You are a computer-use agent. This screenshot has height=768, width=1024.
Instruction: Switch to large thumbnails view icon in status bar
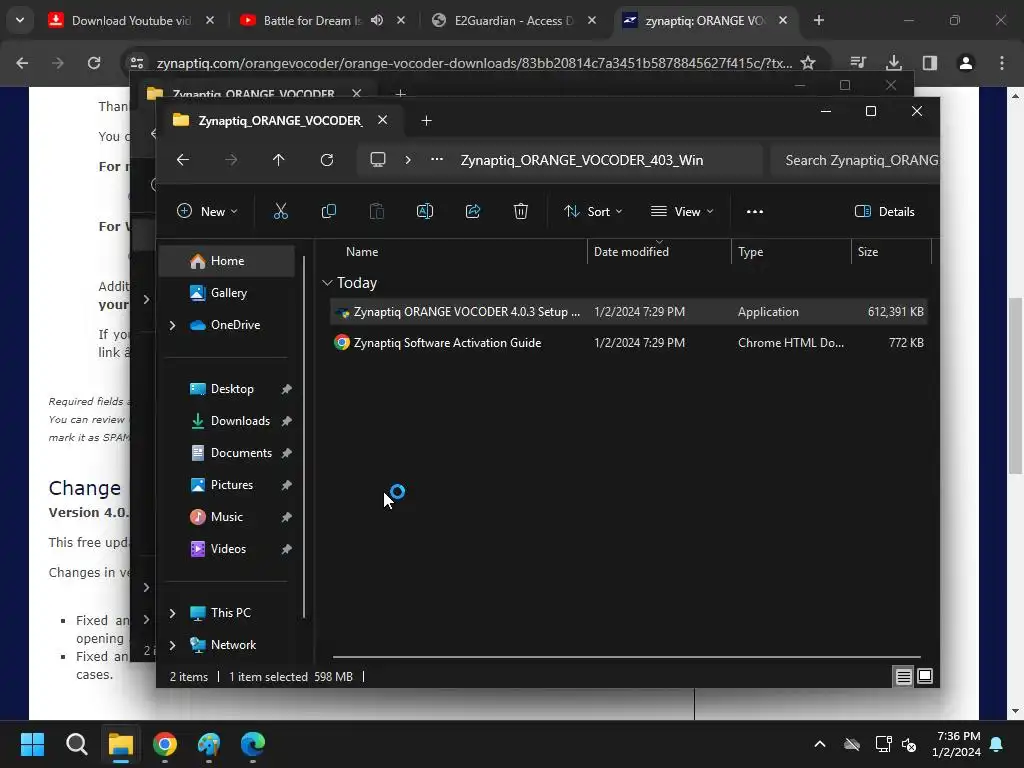[925, 677]
